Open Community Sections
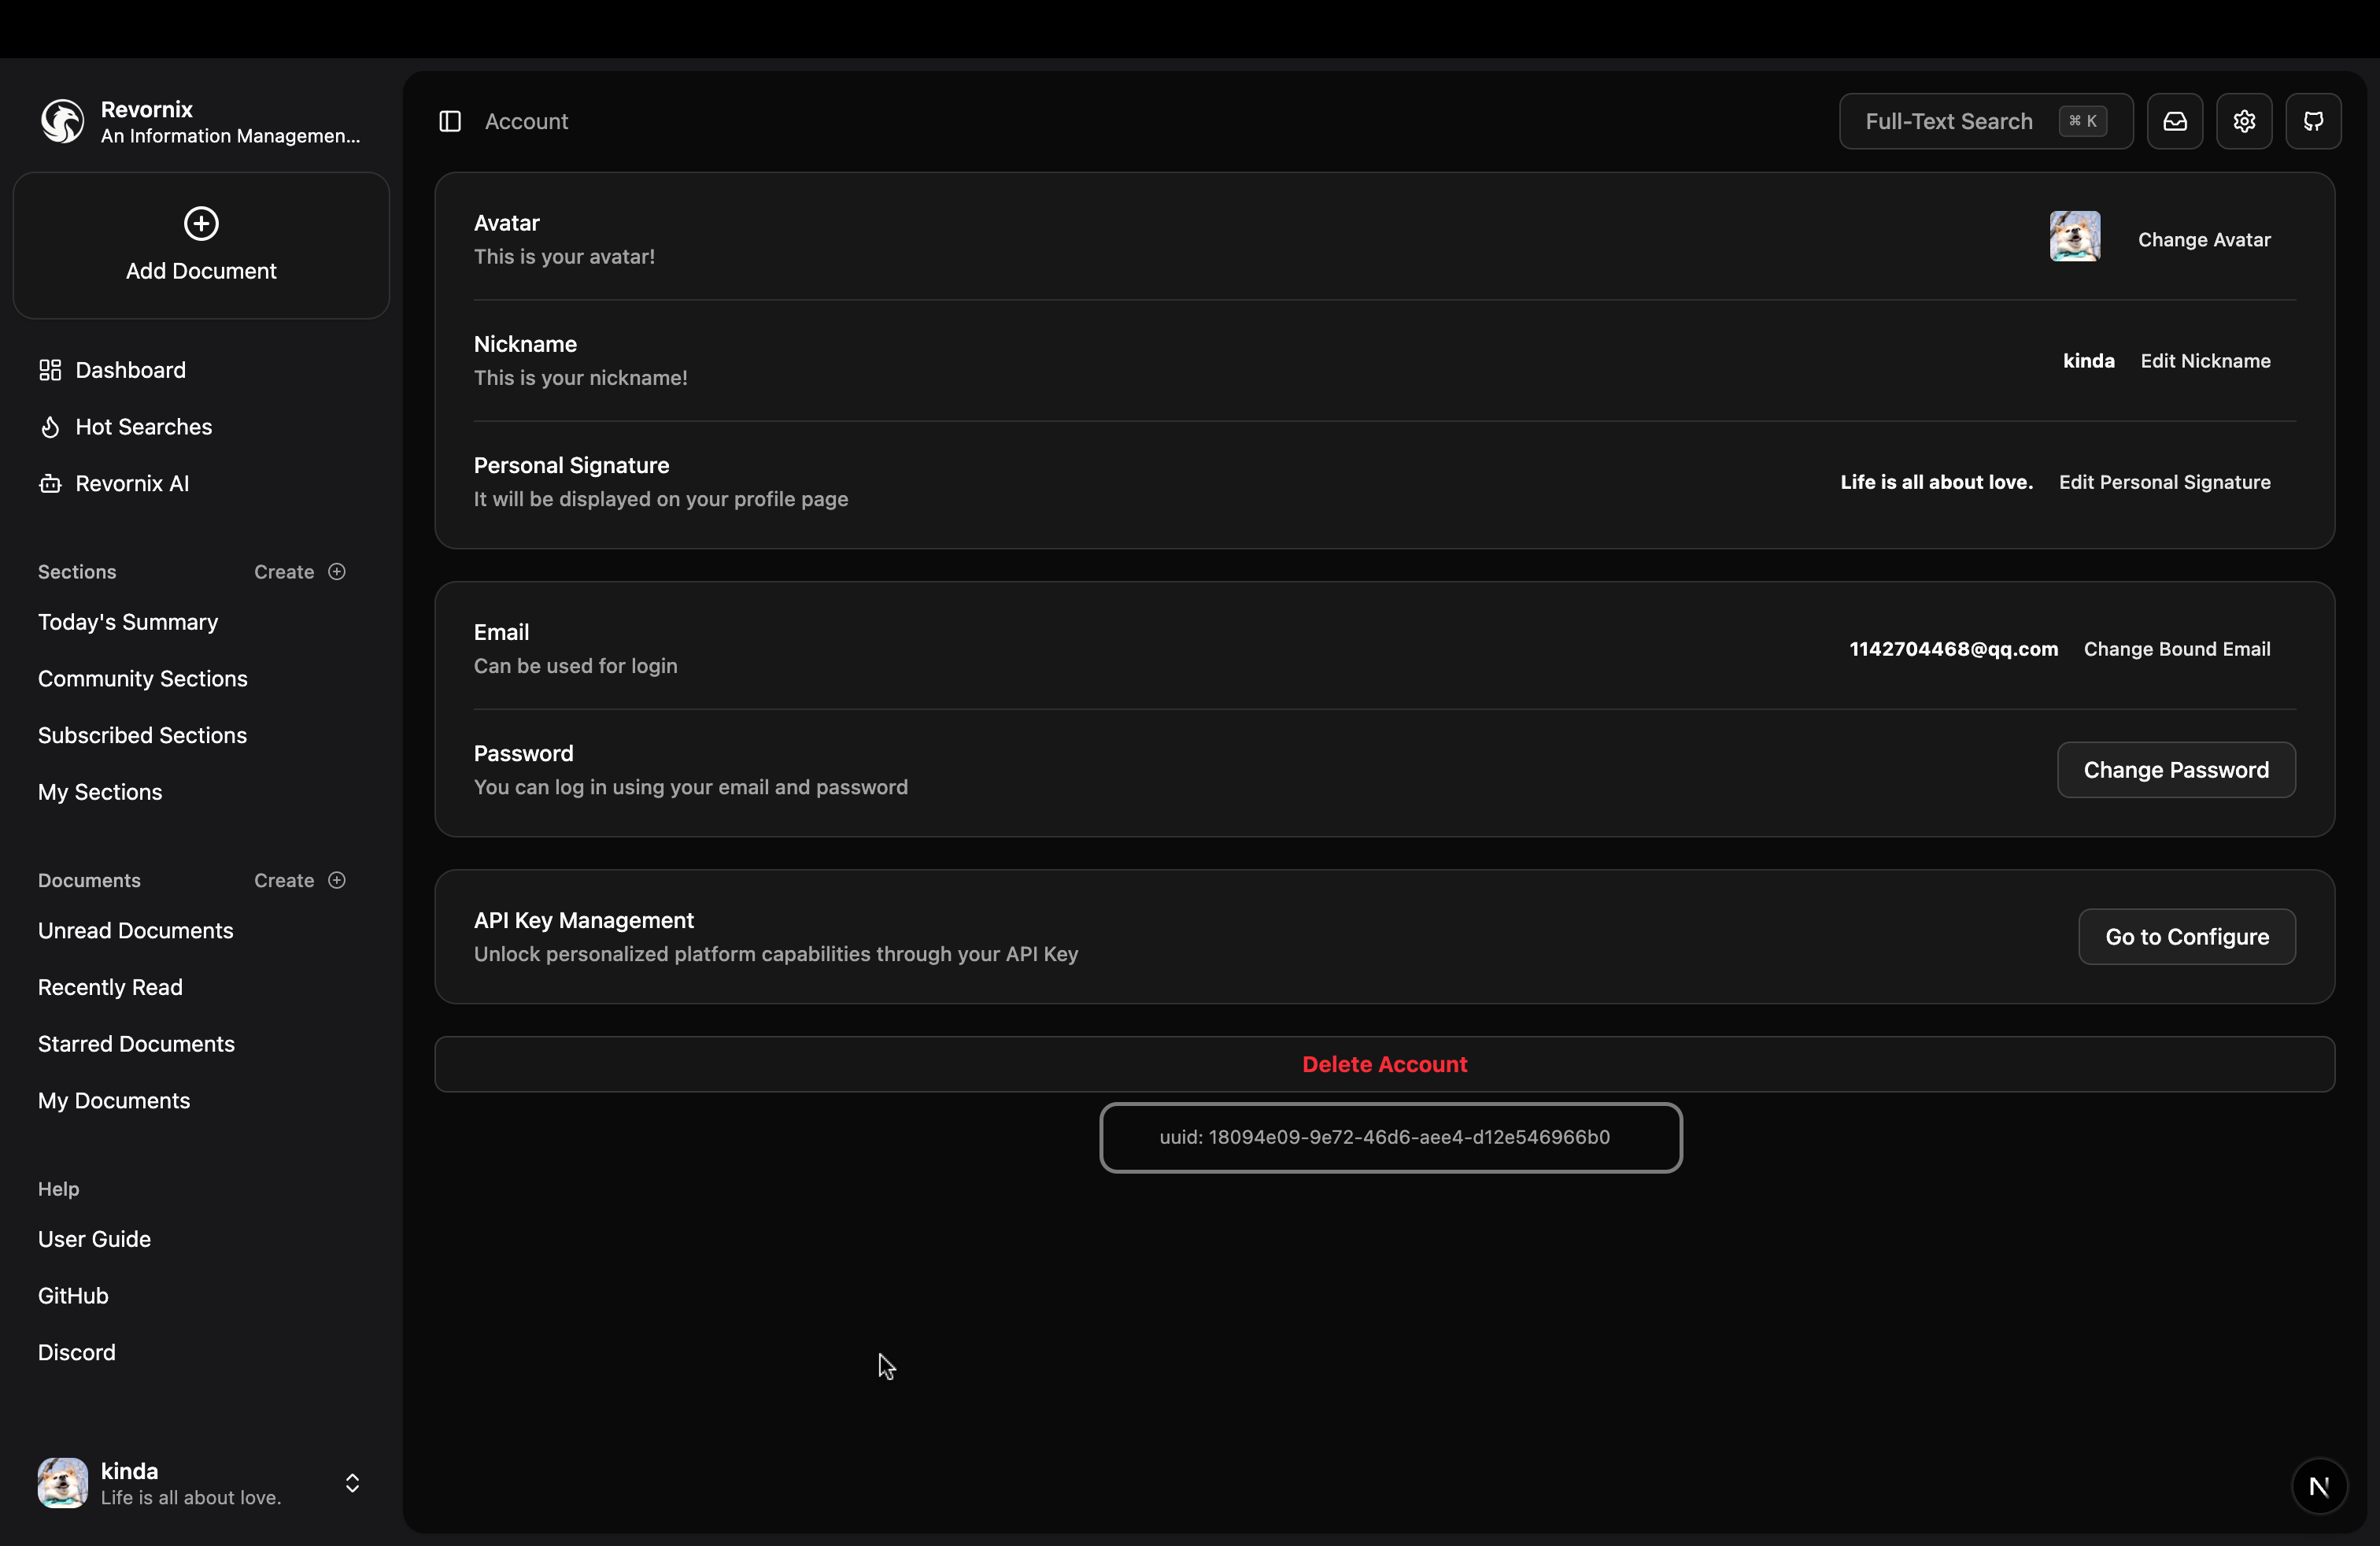 pyautogui.click(x=143, y=679)
